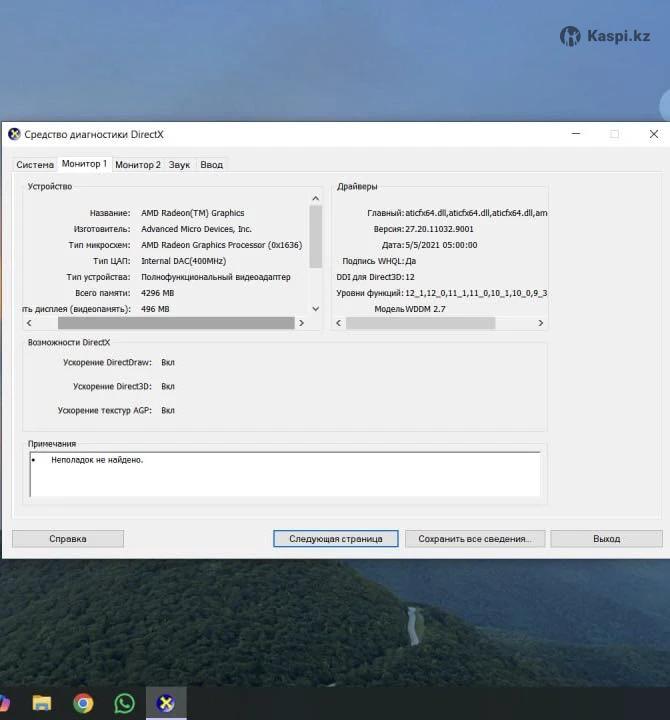Select the Звук tab
This screenshot has height=720, width=670.
pyautogui.click(x=179, y=164)
